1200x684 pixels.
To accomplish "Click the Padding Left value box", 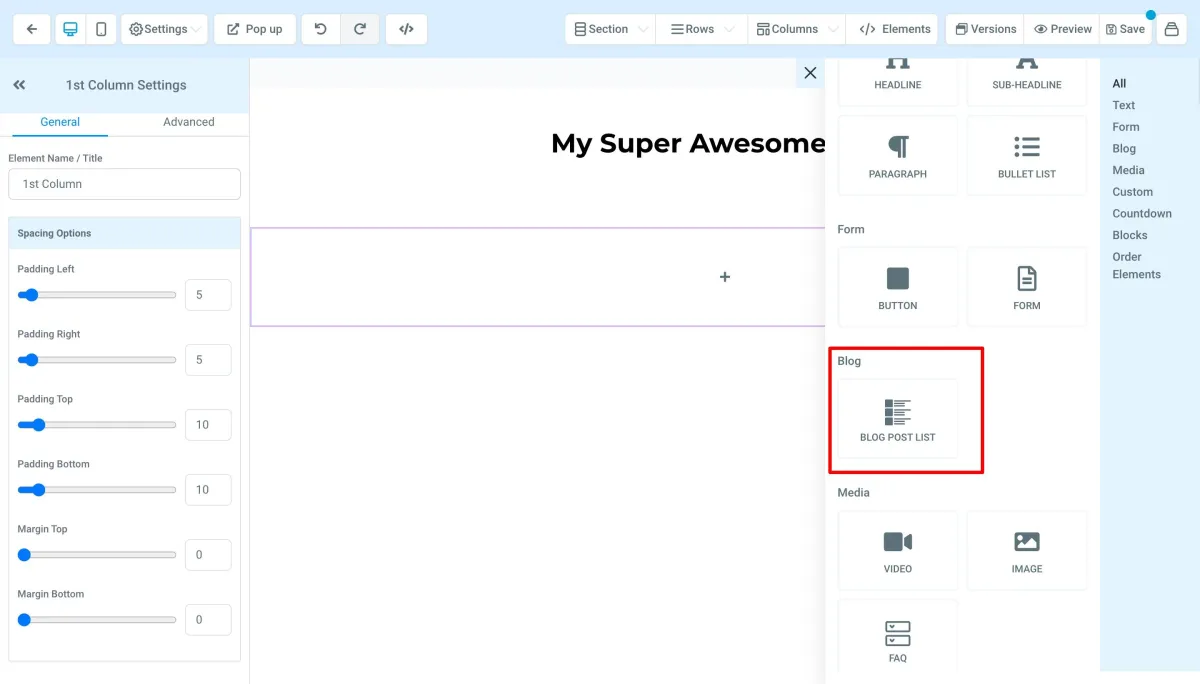I will point(208,295).
